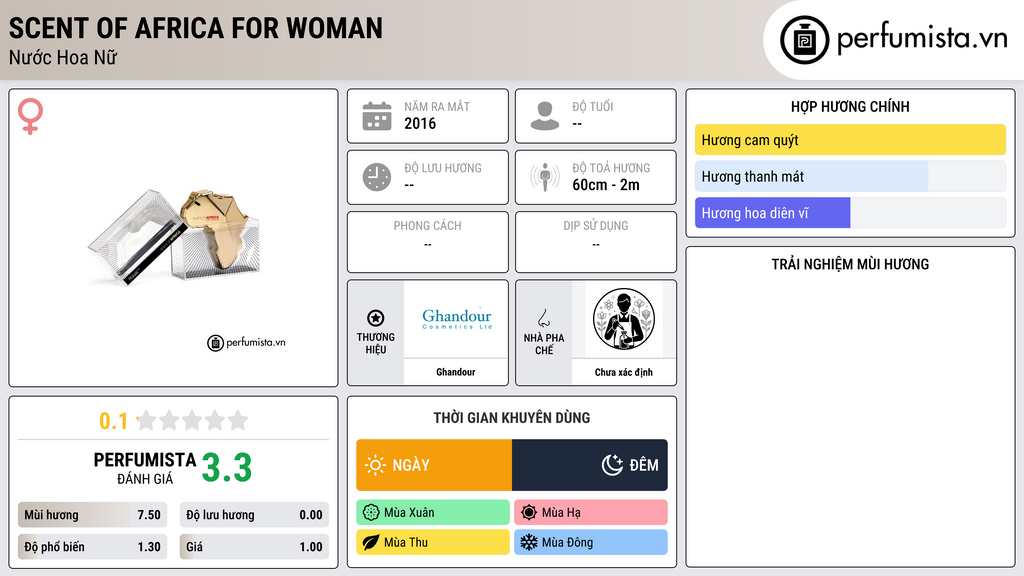Click the clock icon for Độ lưu hương

[x=377, y=177]
